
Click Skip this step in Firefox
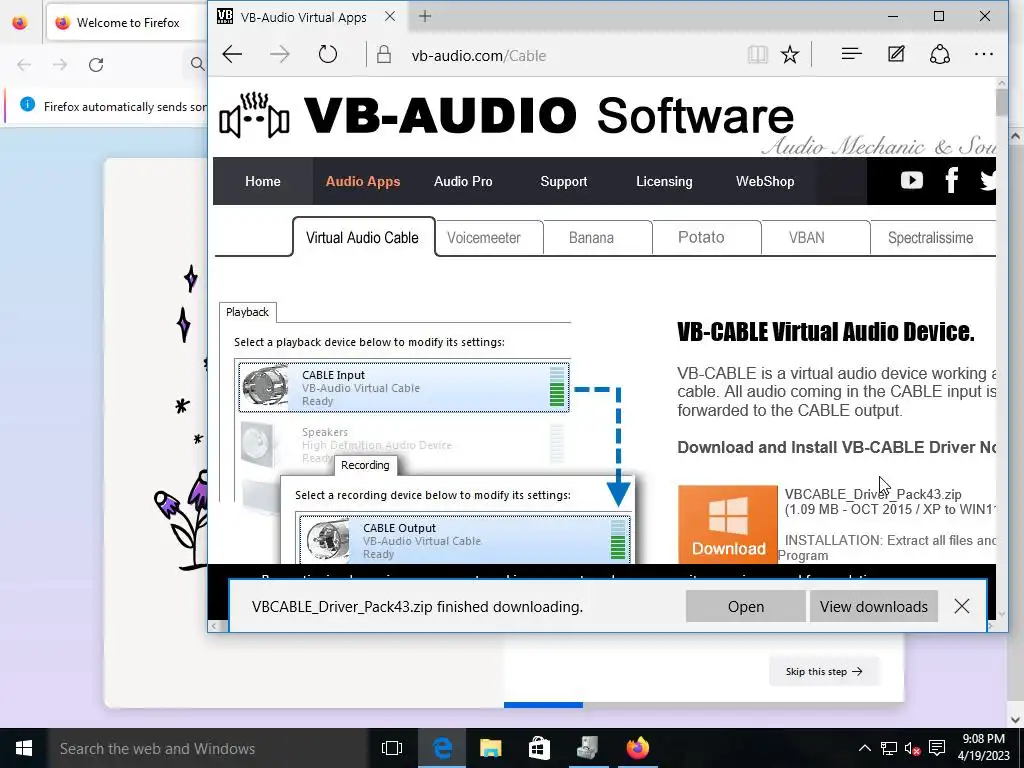[x=824, y=671]
